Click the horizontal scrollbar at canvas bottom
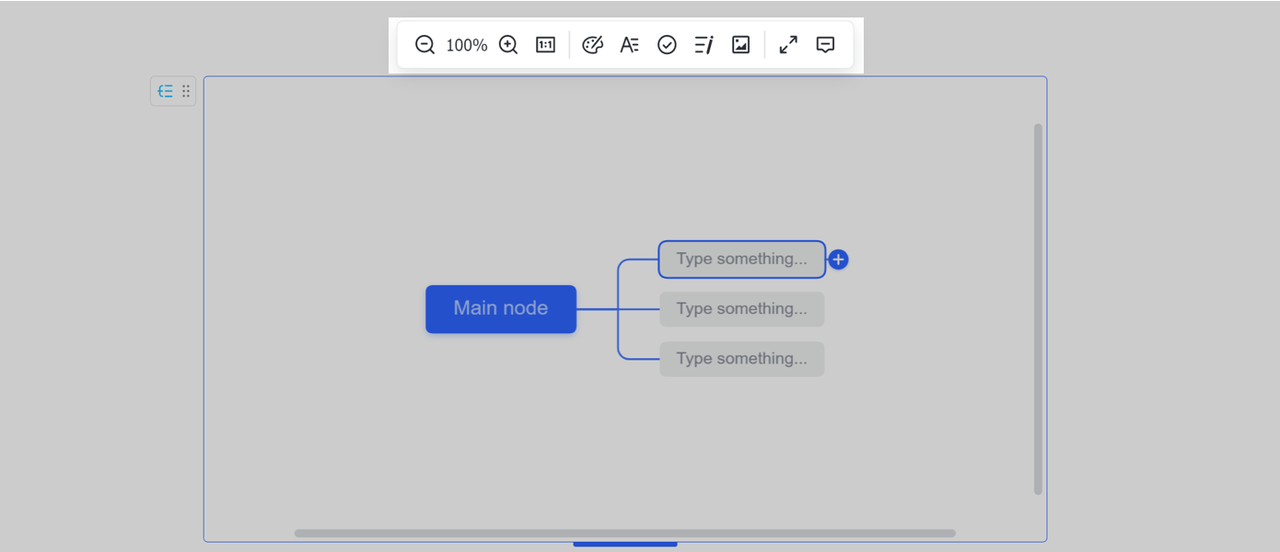Image resolution: width=1280 pixels, height=552 pixels. point(624,533)
